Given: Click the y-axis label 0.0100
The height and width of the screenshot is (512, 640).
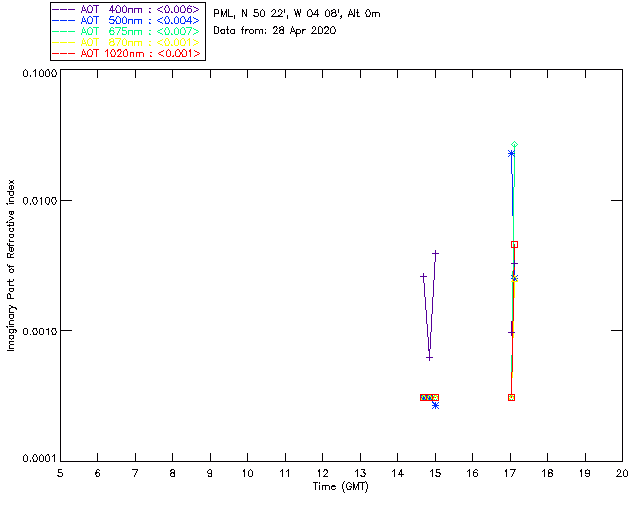Looking at the screenshot, I should (x=39, y=201).
